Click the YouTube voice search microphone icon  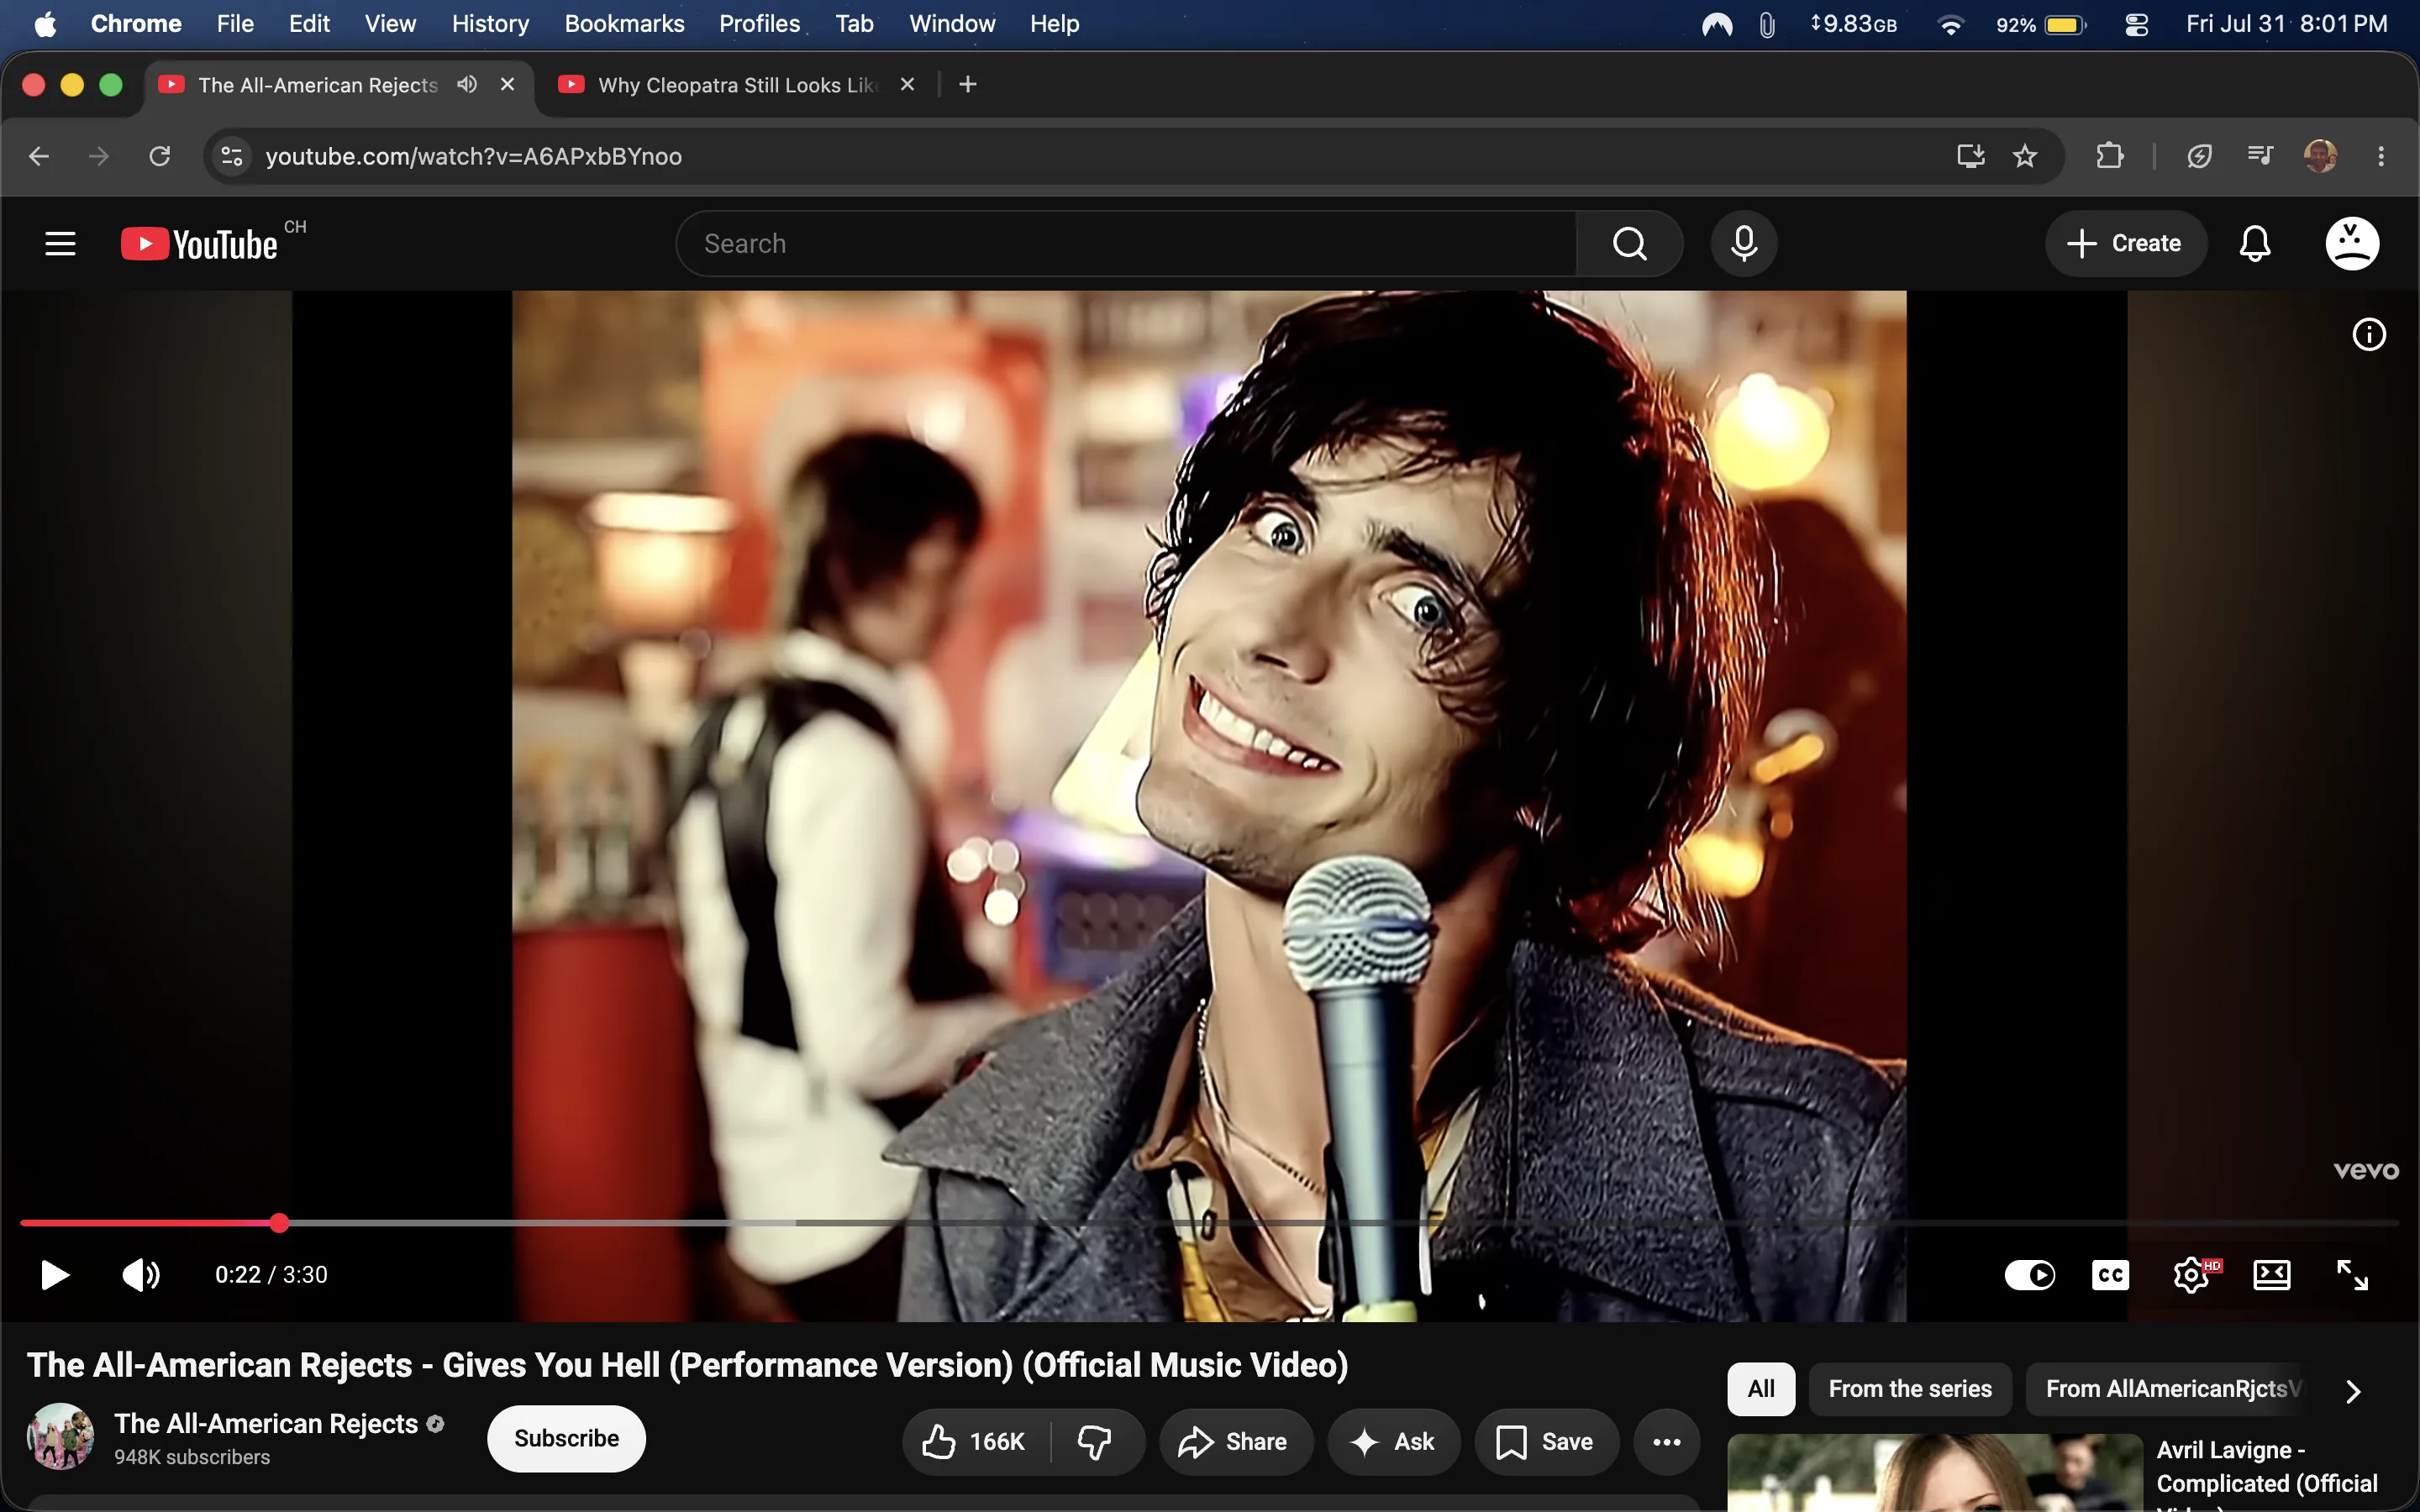(x=1743, y=243)
